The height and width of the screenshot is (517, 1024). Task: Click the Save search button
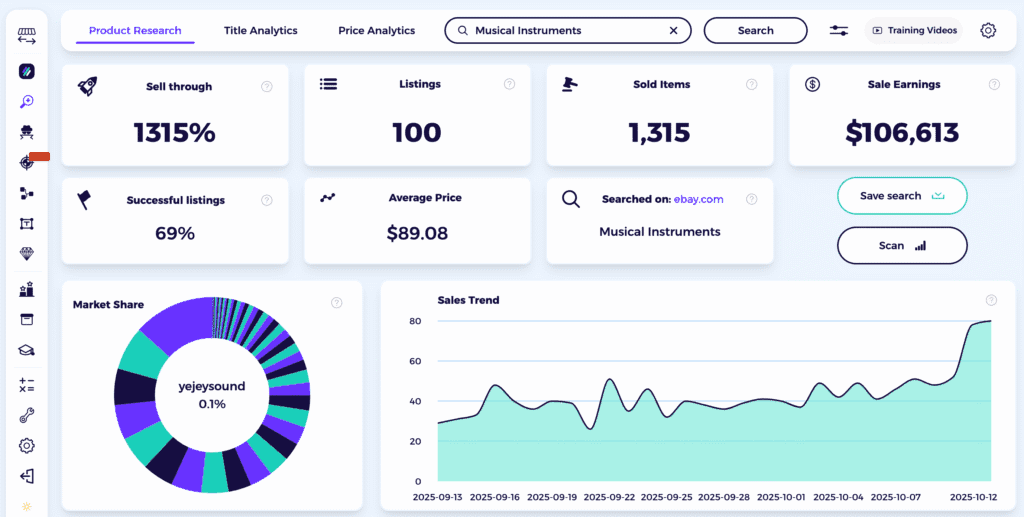pyautogui.click(x=901, y=196)
